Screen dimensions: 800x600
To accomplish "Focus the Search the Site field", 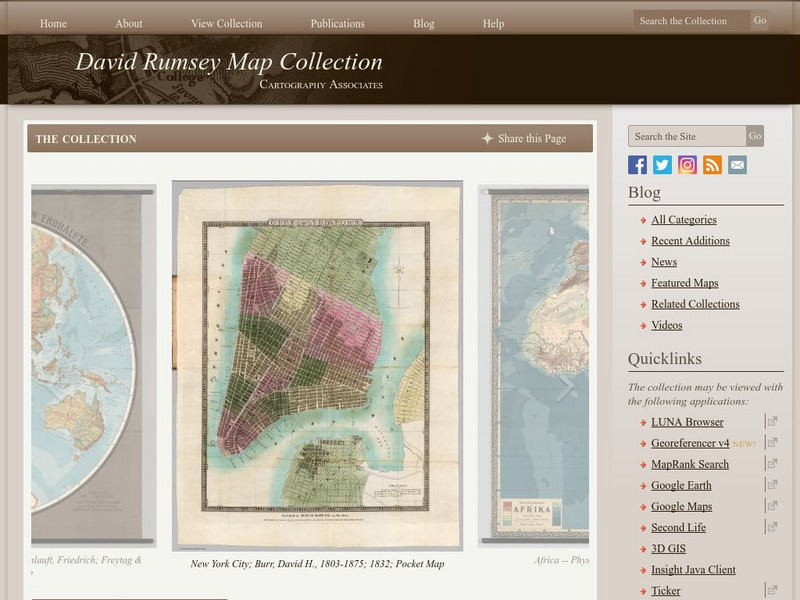I will click(x=686, y=136).
